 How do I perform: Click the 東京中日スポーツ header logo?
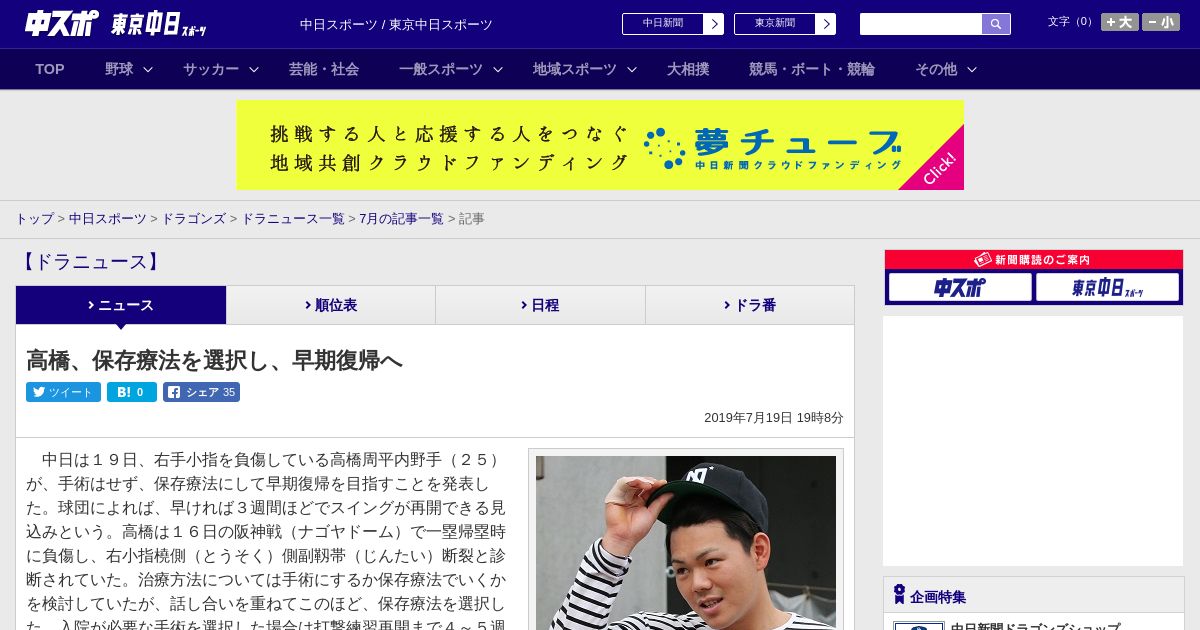click(x=159, y=24)
